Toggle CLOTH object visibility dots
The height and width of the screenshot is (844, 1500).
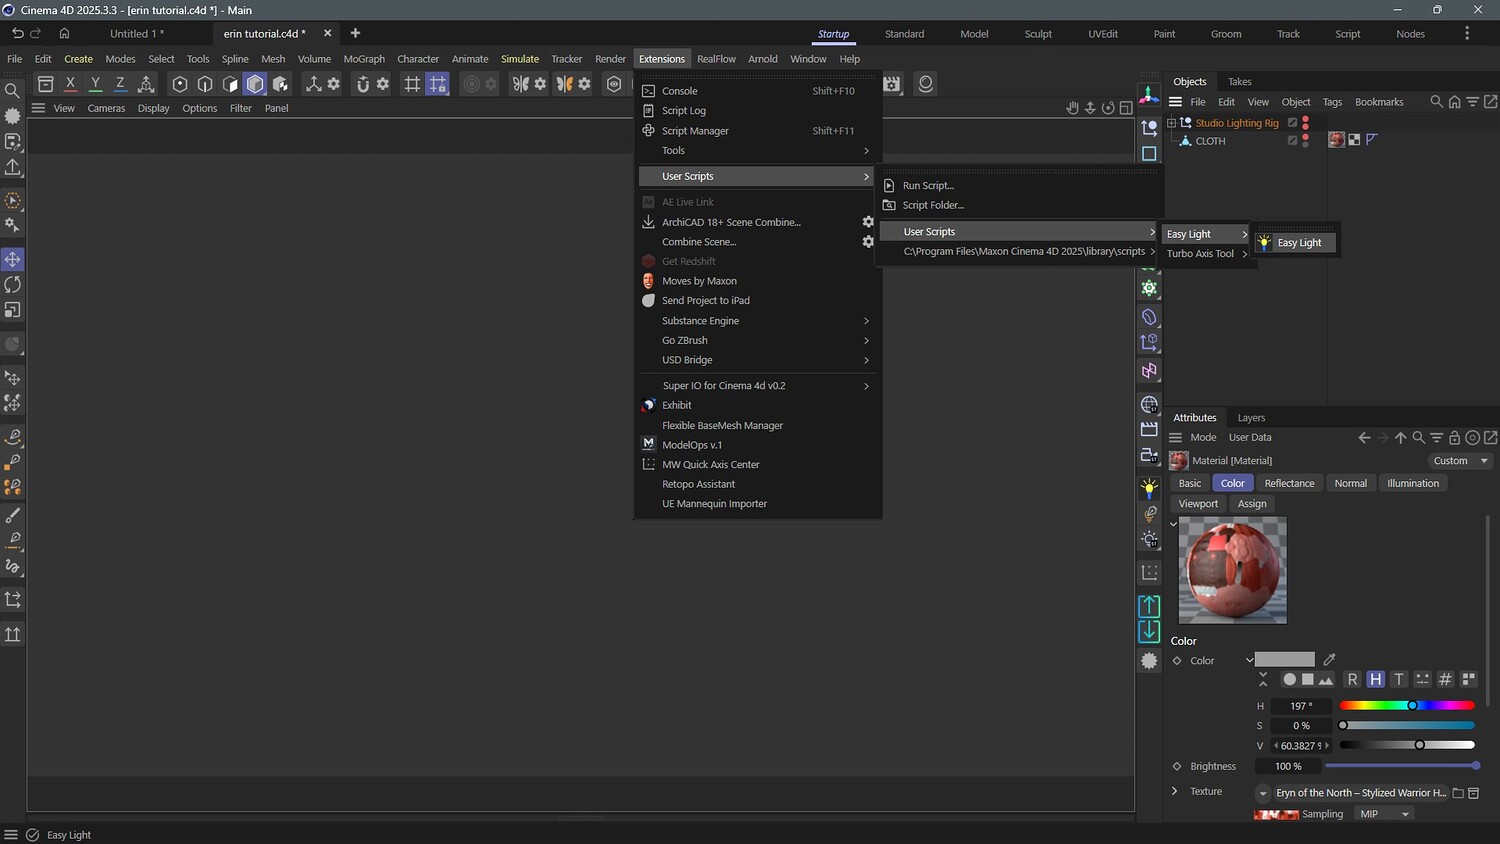click(x=1305, y=141)
